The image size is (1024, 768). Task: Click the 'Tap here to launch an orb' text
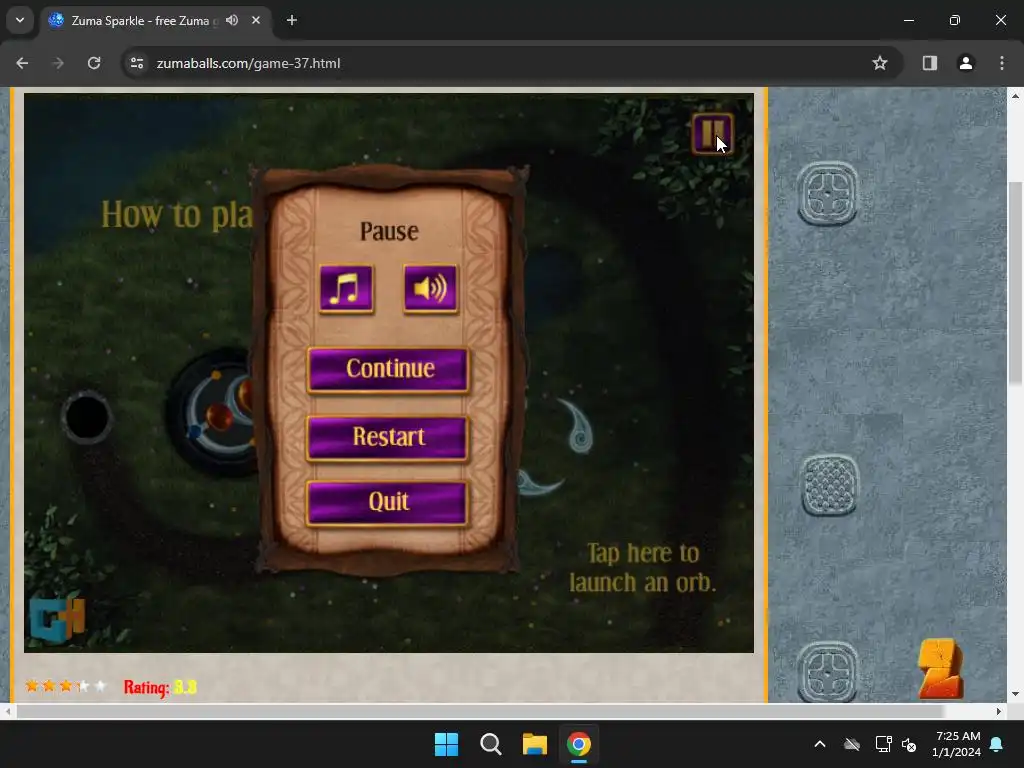click(x=643, y=568)
